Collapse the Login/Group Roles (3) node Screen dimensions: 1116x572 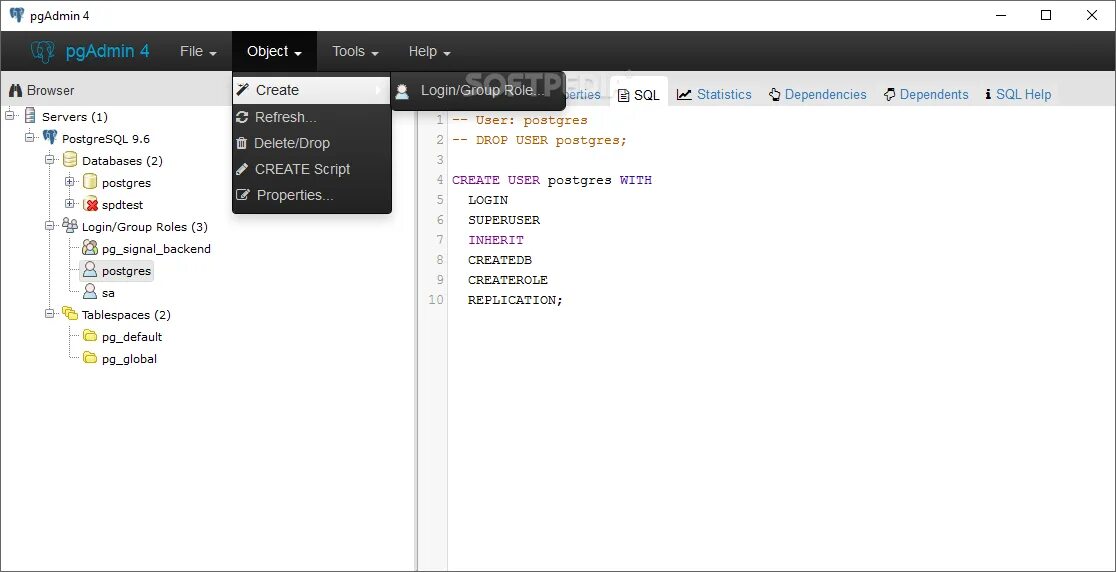(x=50, y=226)
